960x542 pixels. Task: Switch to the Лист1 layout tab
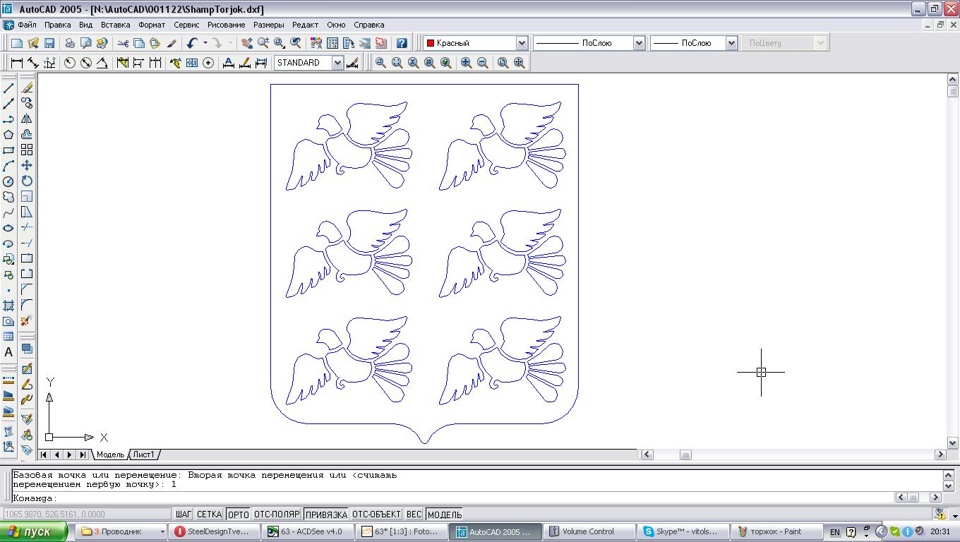pyautogui.click(x=144, y=455)
